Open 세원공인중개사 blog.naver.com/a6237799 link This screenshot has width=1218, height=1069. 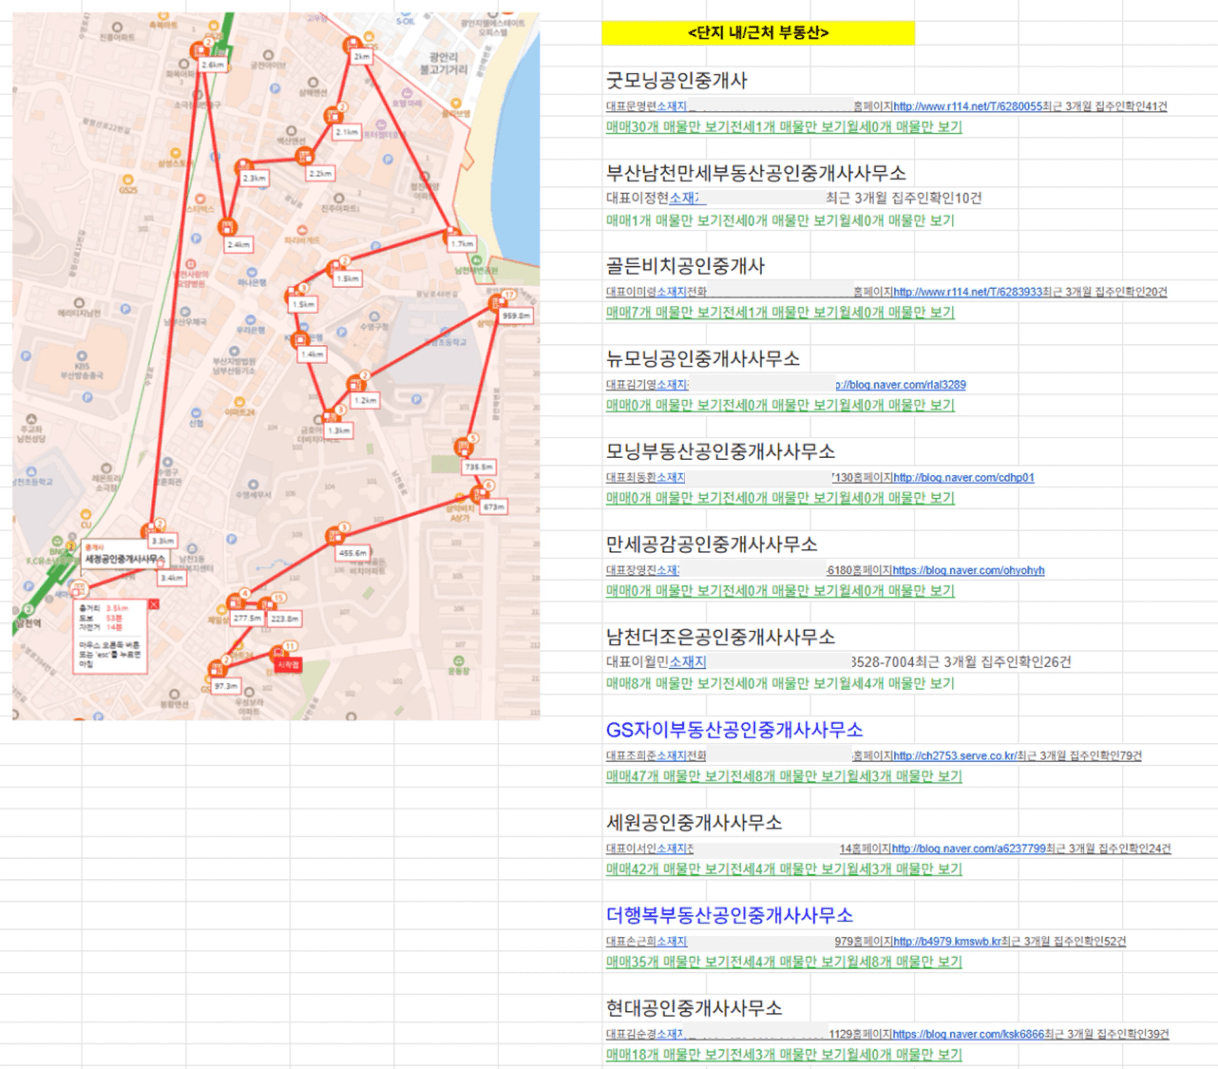pos(968,849)
